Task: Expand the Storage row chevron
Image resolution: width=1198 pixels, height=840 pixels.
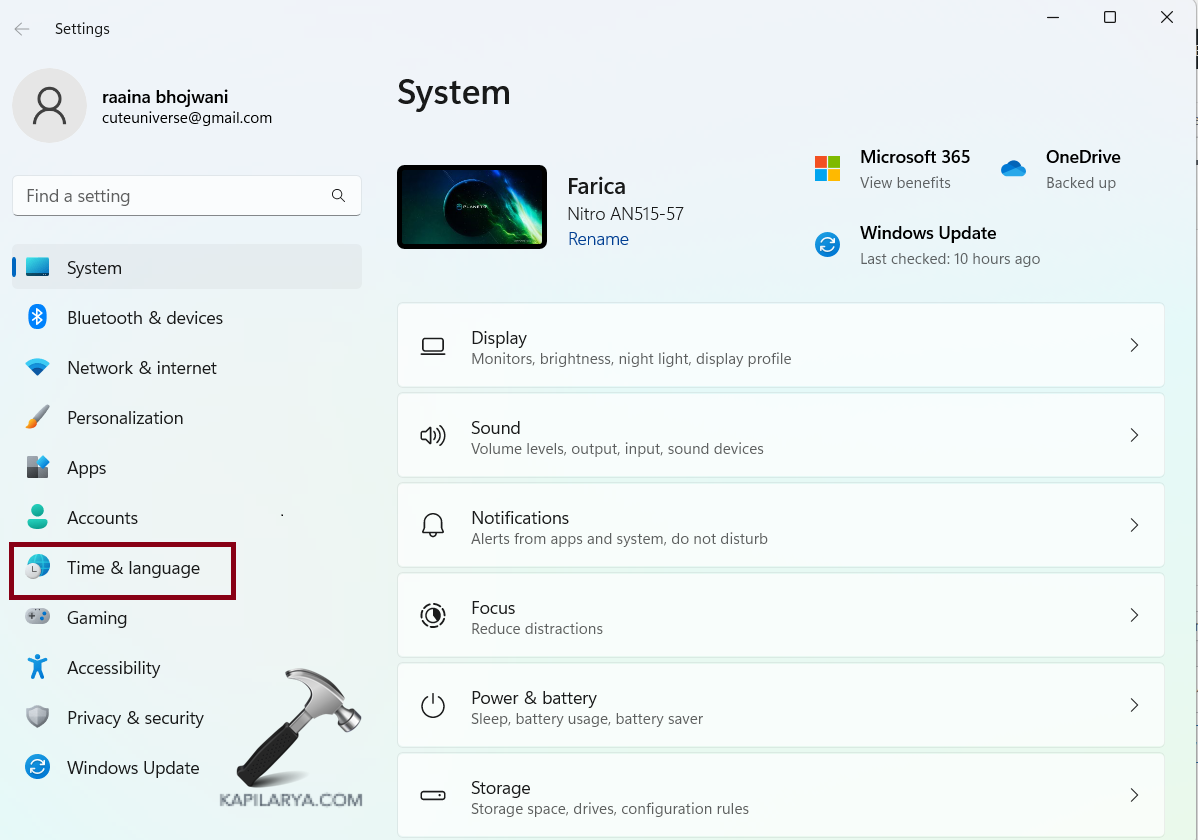Action: point(1134,795)
